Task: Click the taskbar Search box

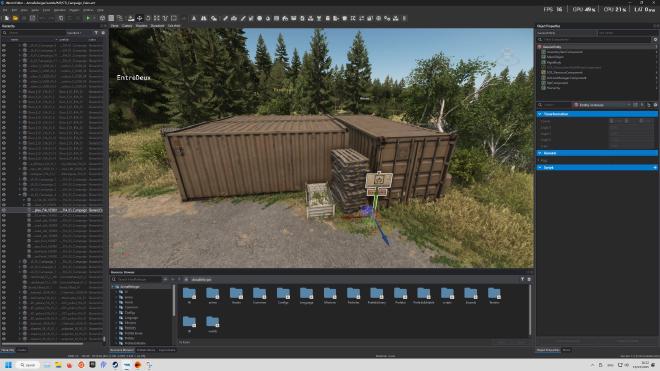Action: point(28,365)
